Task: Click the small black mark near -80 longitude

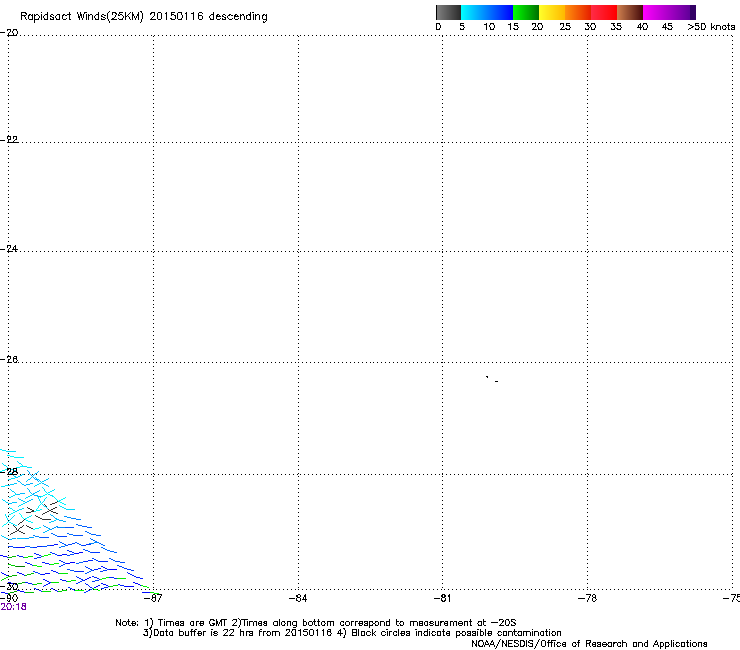Action: pyautogui.click(x=492, y=379)
